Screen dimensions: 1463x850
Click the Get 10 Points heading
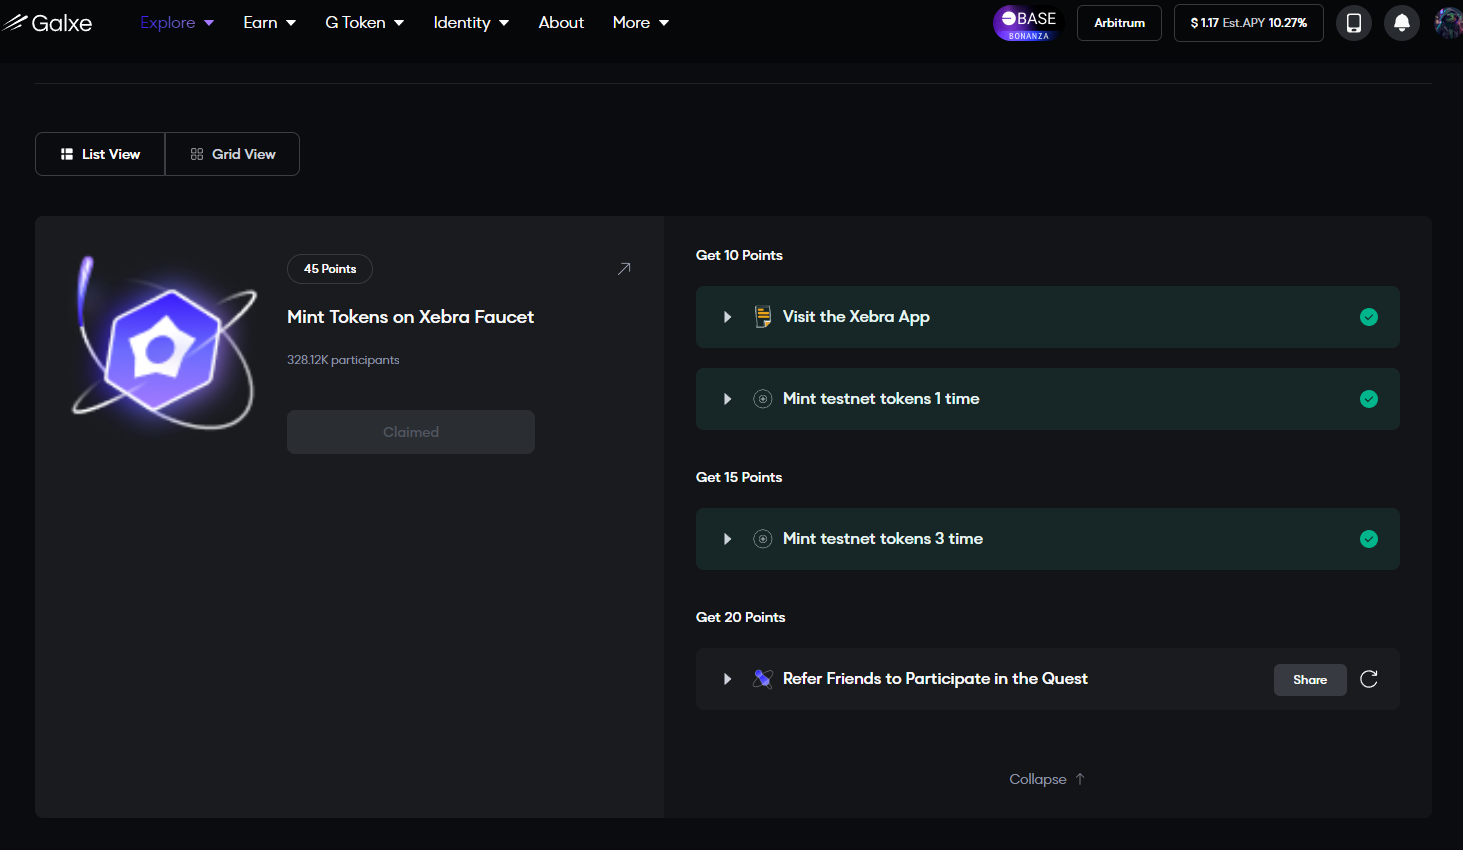(x=739, y=255)
